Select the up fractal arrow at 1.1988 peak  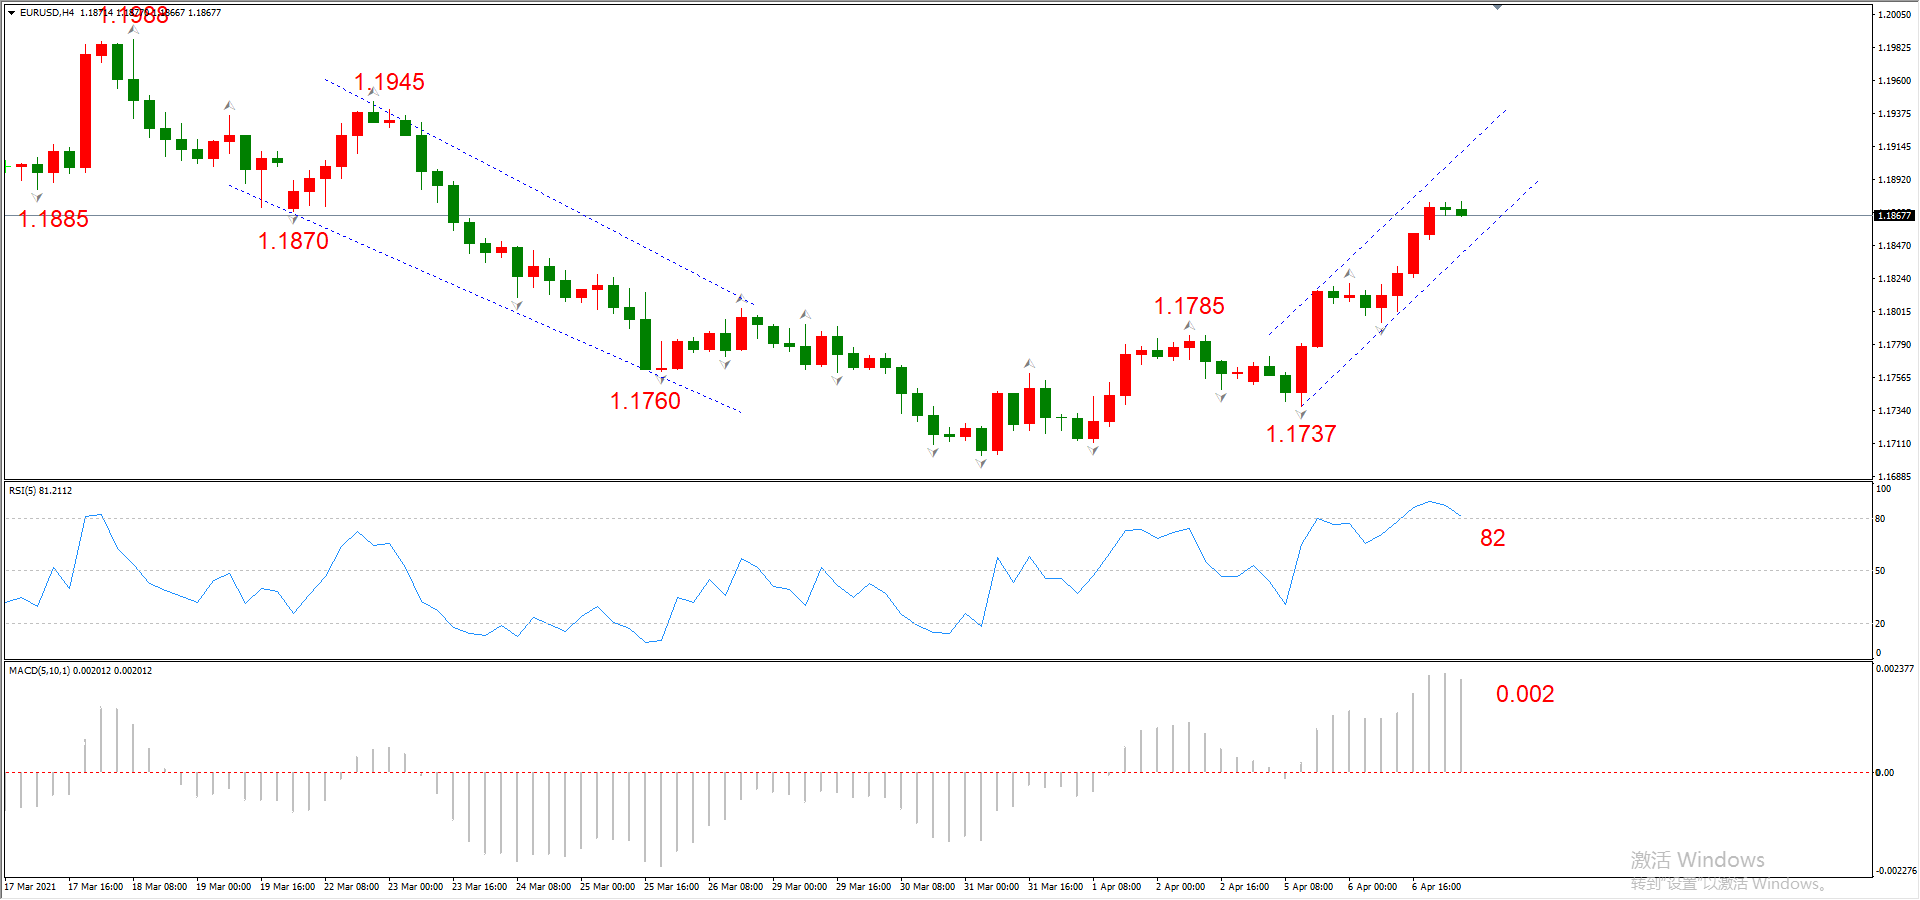click(133, 29)
